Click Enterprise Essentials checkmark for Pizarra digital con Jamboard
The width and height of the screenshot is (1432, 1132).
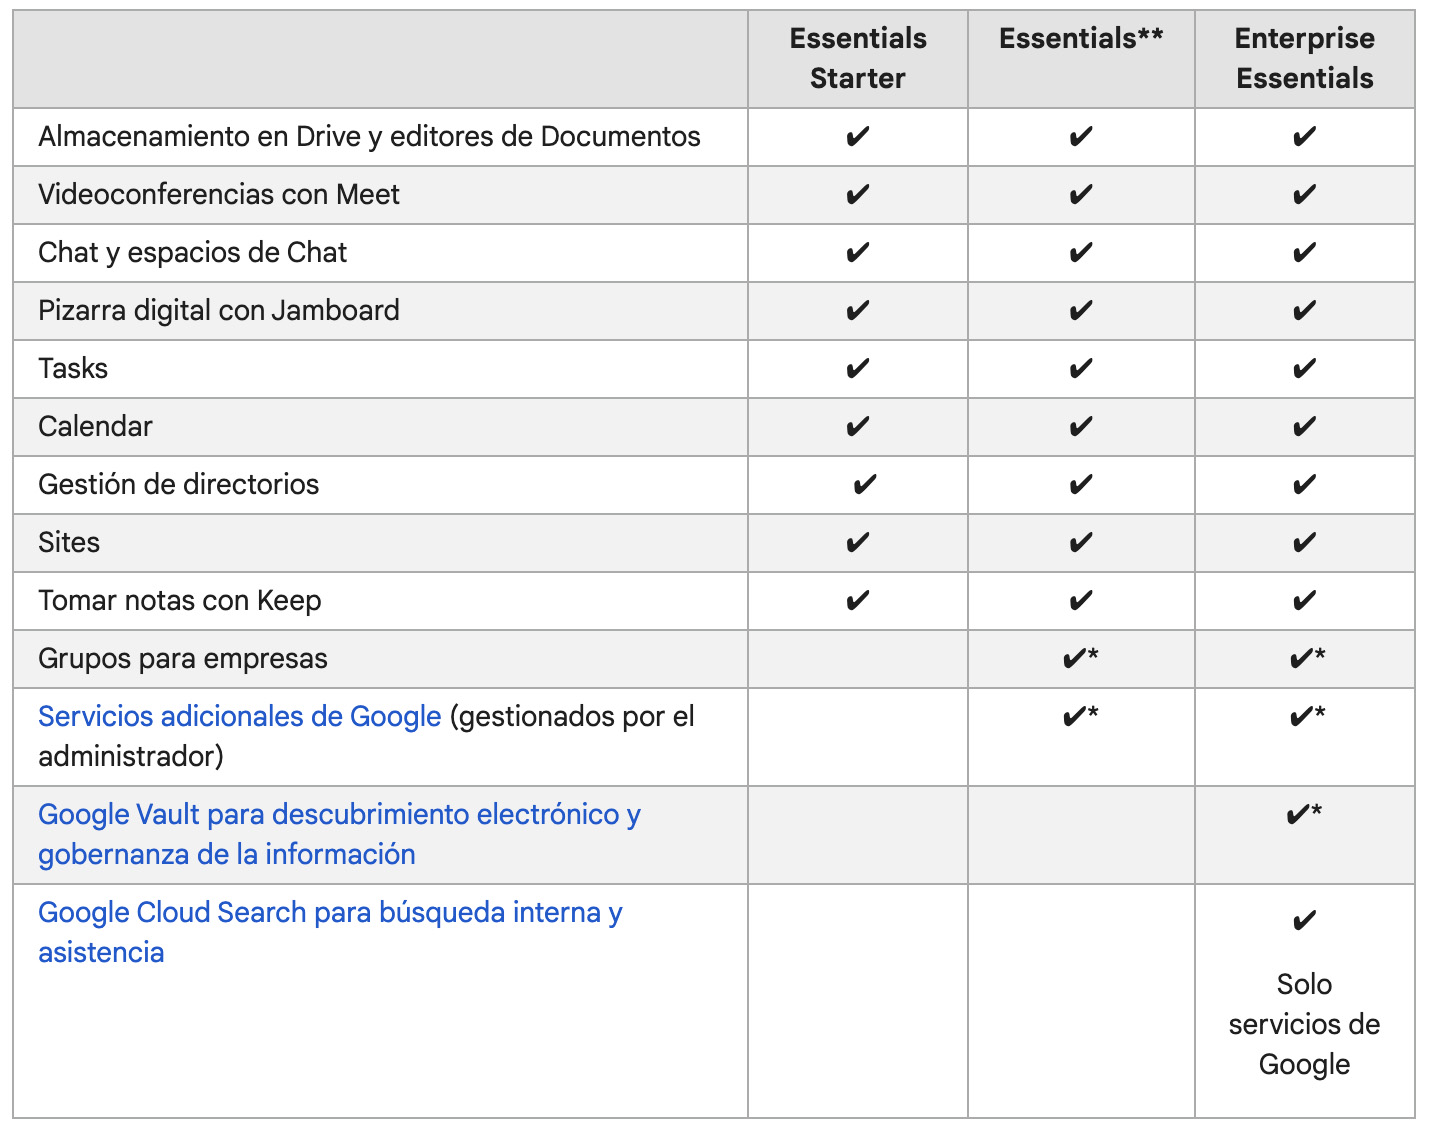(1304, 311)
